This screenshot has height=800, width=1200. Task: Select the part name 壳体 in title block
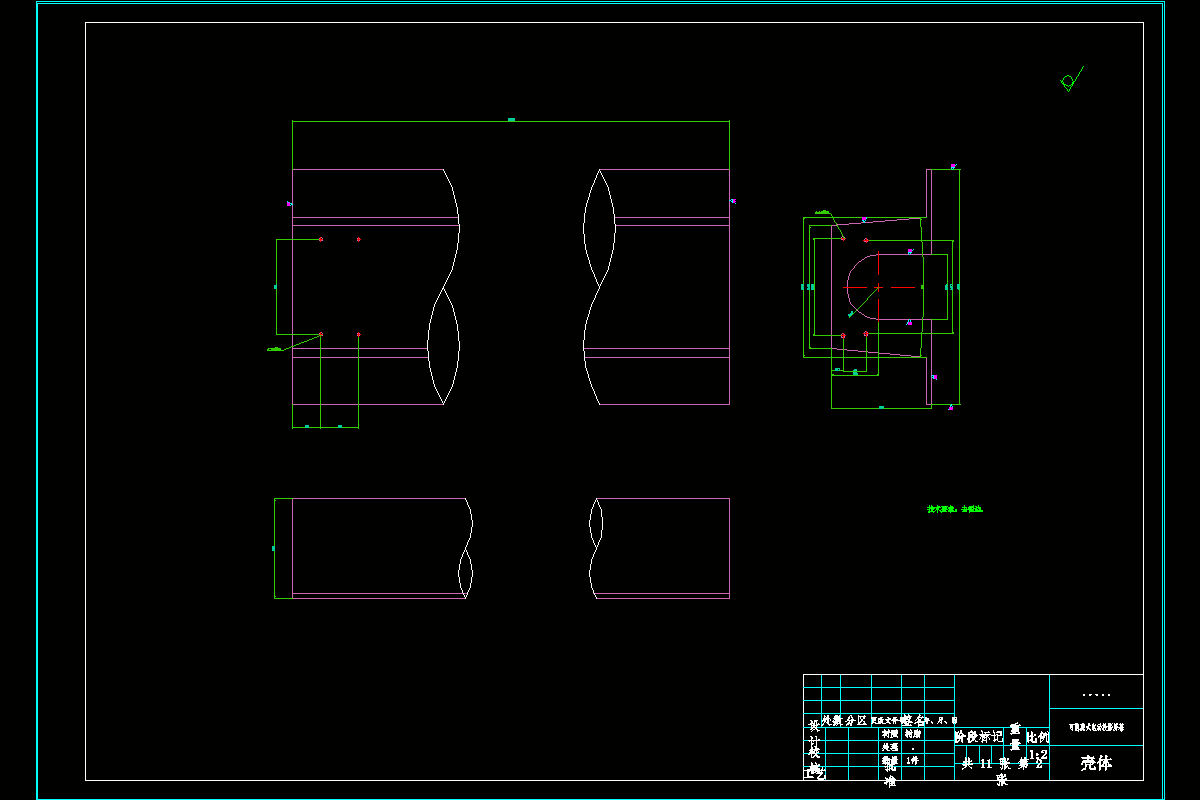click(x=1096, y=763)
